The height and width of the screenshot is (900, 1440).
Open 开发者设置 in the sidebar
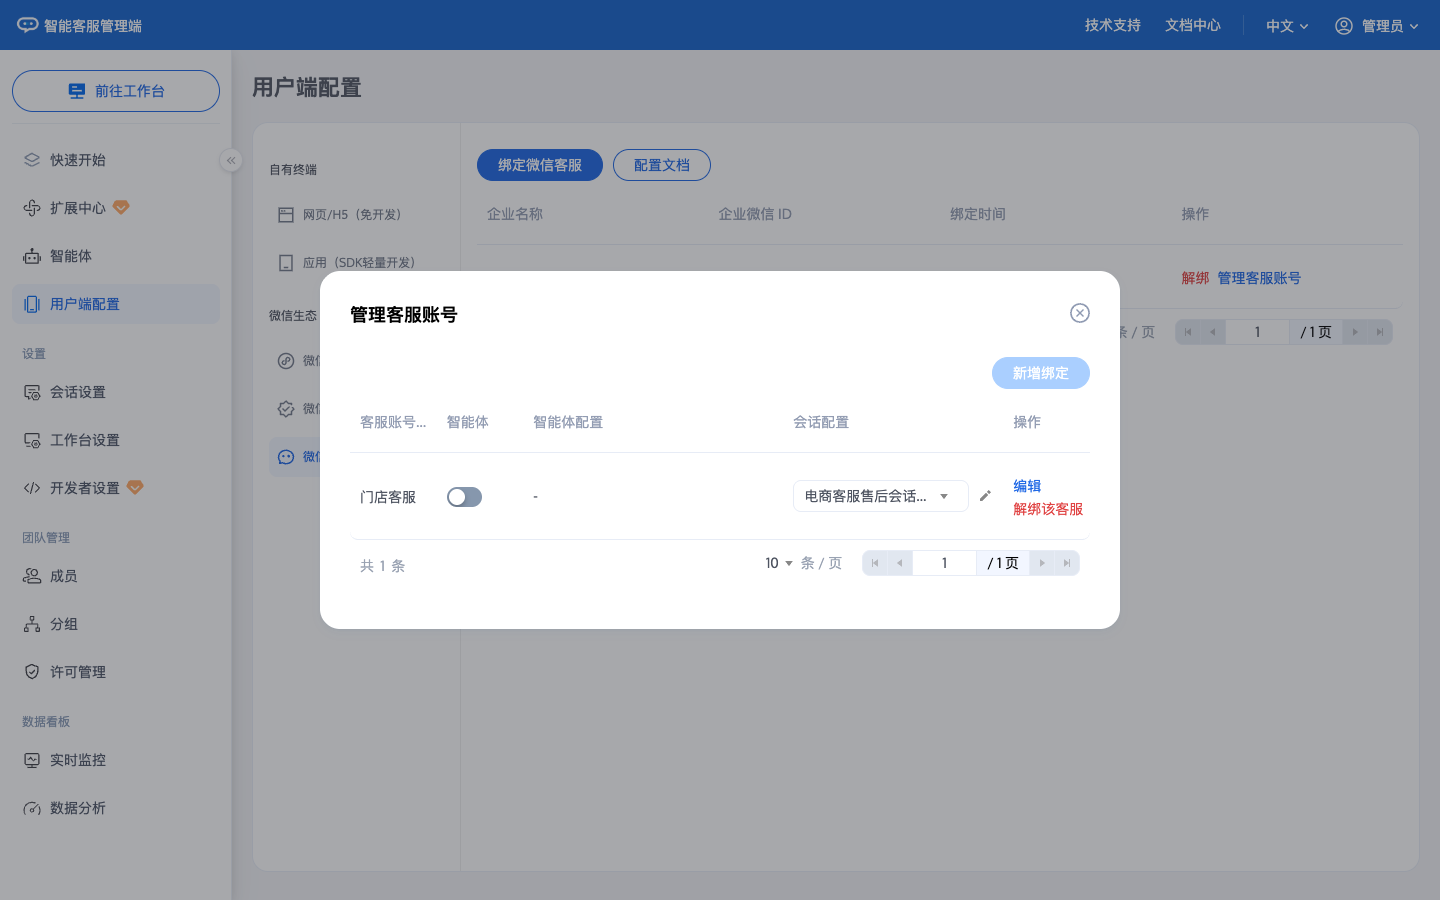116,488
